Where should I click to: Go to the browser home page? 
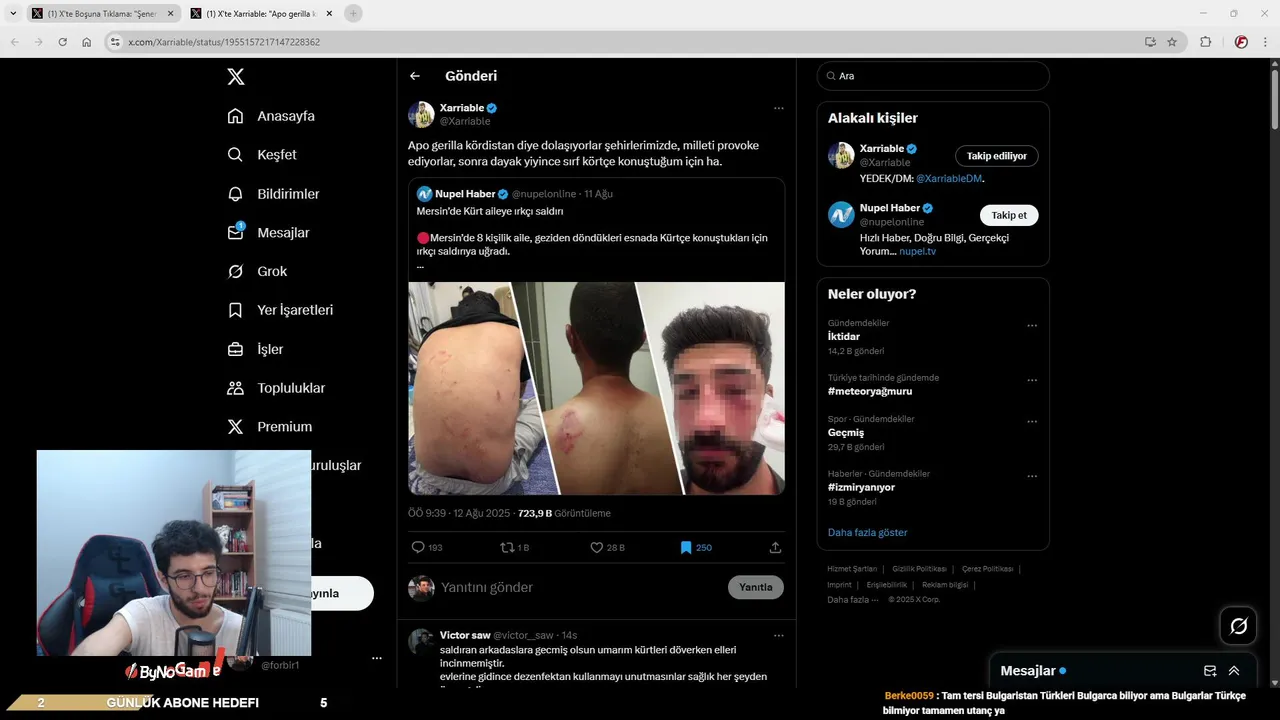(x=87, y=42)
